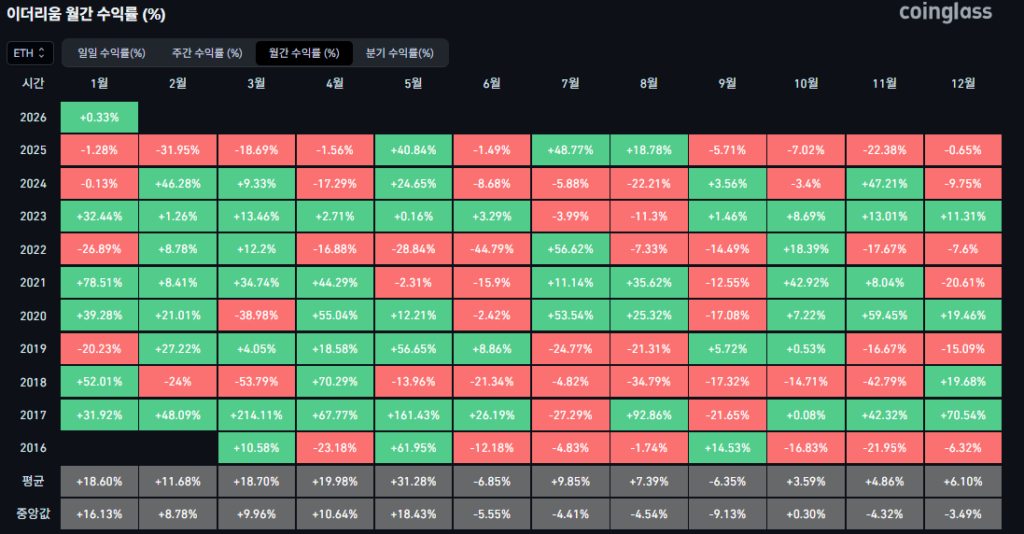Click the 평균 May +31.28% cell
This screenshot has height=534, width=1024.
[413, 481]
